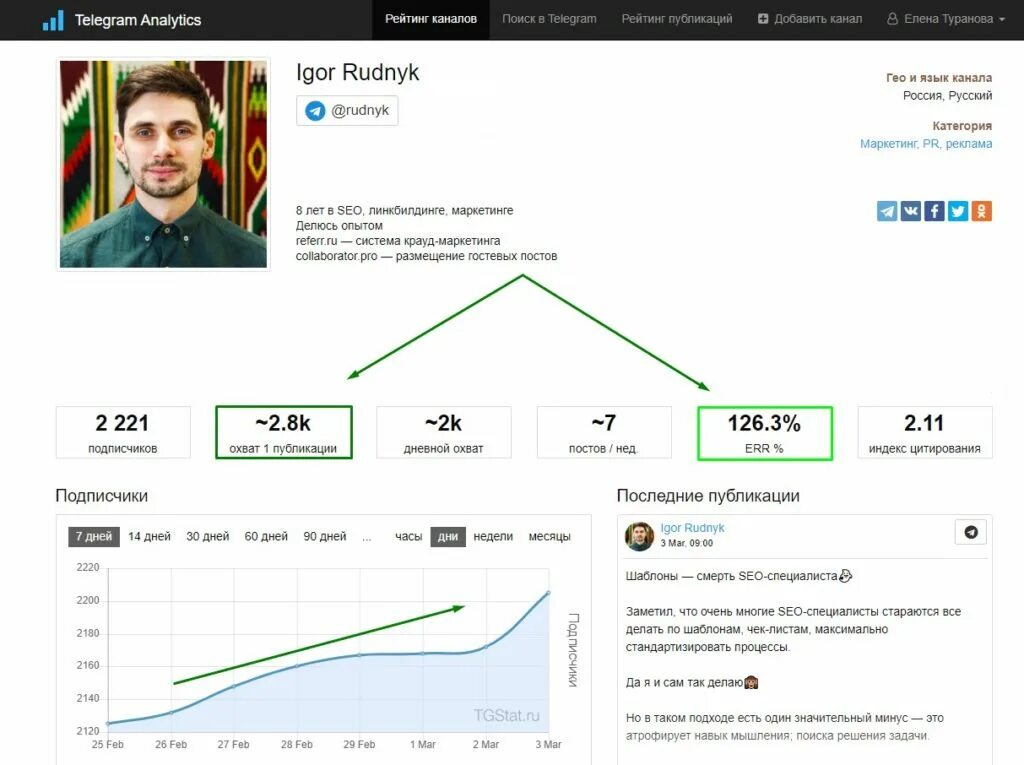
Task: Open the Маркетинг, PR, реклама category link
Action: point(925,144)
